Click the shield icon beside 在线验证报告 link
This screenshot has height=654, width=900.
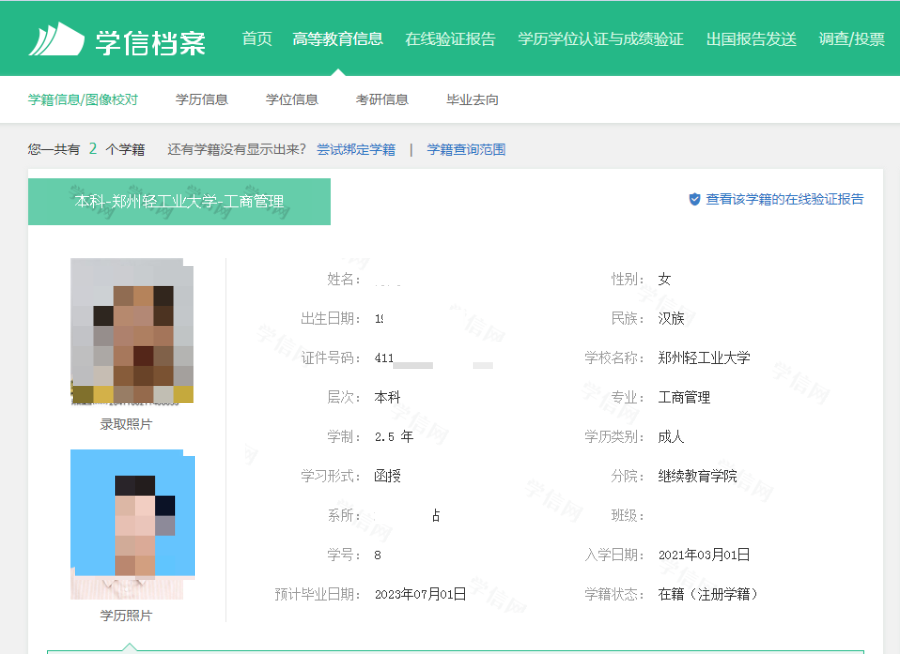[695, 199]
